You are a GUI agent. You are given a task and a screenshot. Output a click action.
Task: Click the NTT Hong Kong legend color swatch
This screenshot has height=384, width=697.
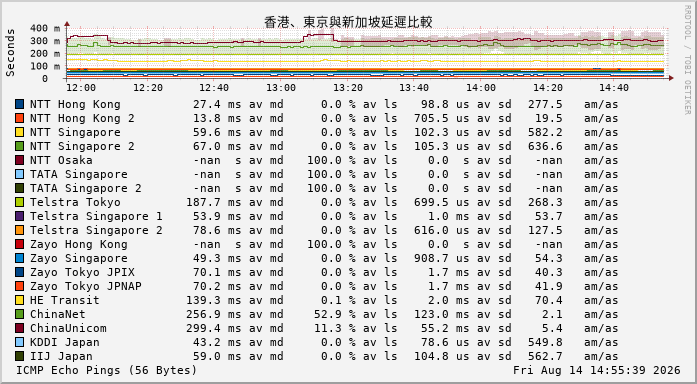pos(19,104)
